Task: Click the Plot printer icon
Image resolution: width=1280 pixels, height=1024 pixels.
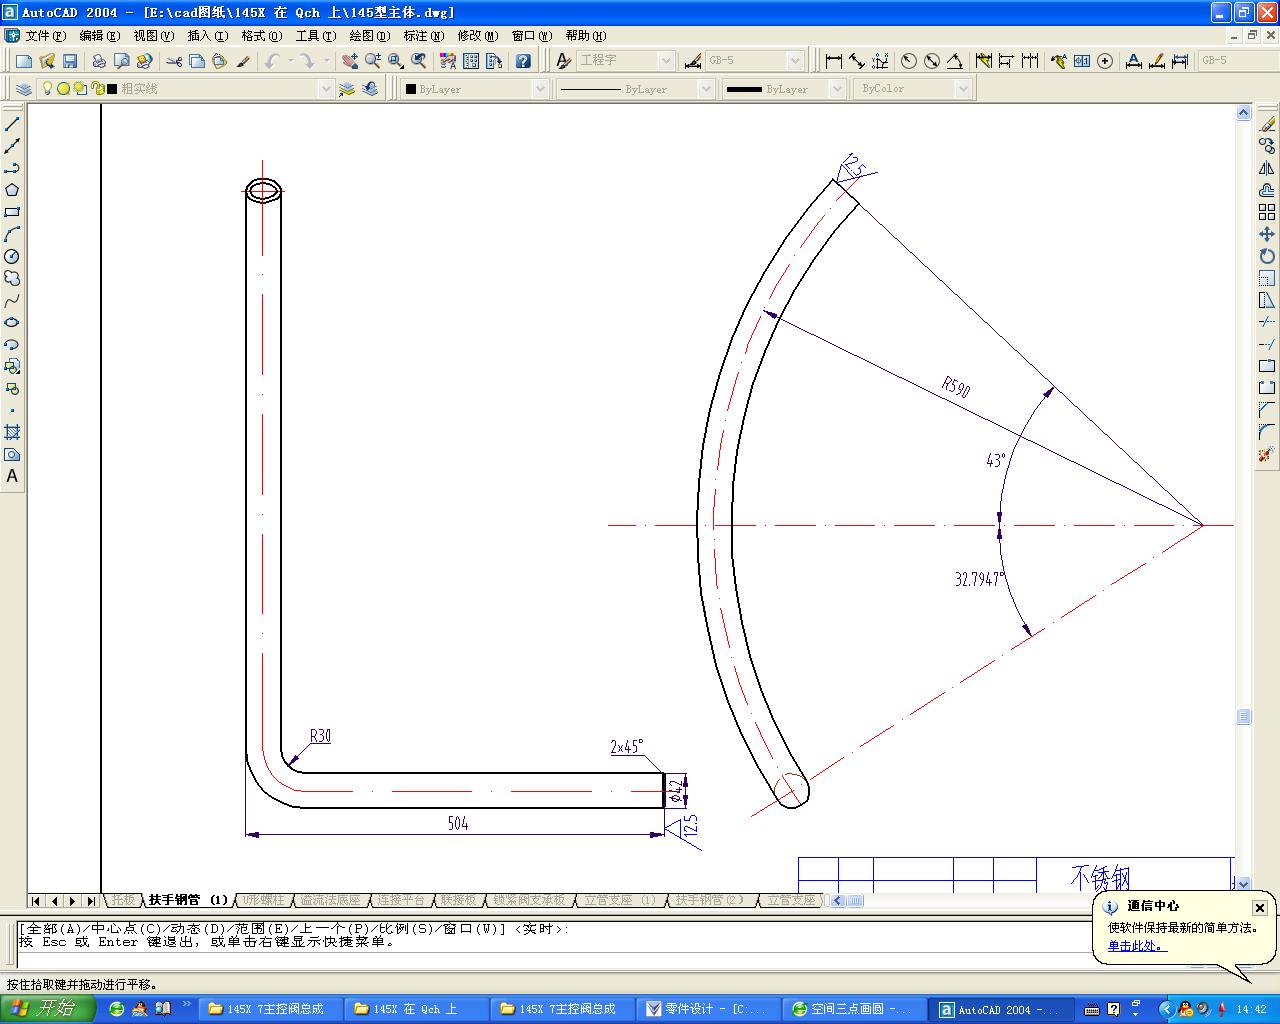Action: click(x=99, y=61)
